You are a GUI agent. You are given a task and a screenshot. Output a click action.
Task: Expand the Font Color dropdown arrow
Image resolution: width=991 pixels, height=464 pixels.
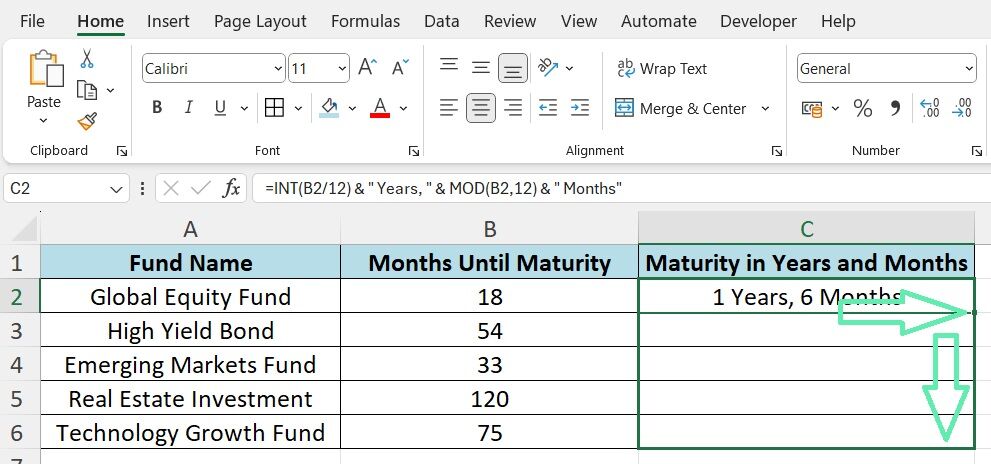[x=403, y=109]
